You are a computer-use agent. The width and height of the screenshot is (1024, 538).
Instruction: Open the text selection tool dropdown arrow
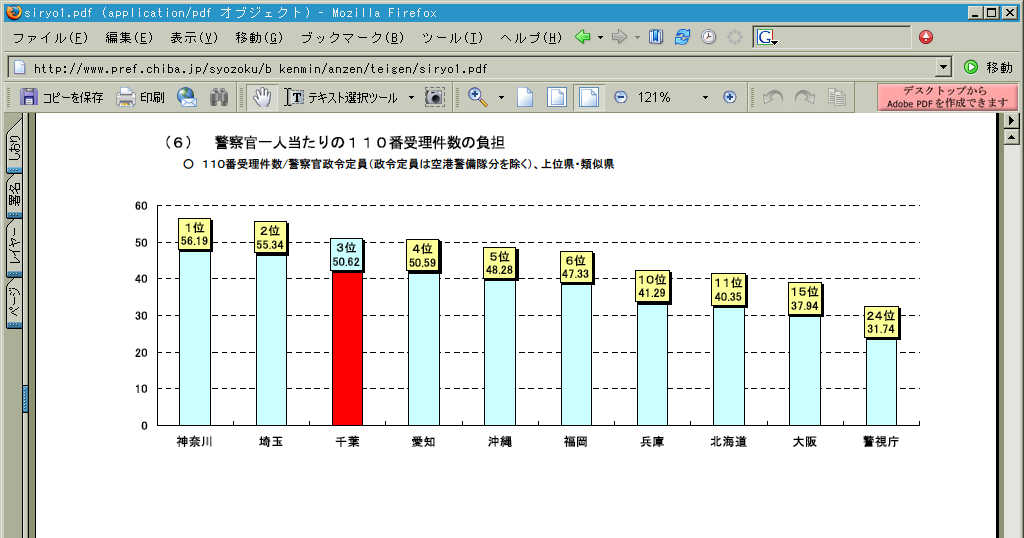[411, 97]
